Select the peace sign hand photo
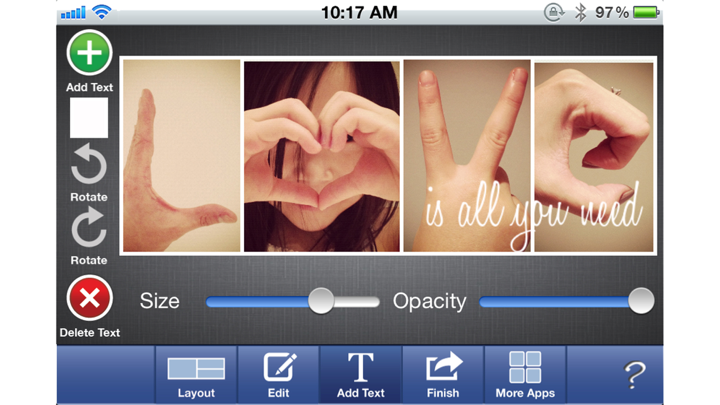The image size is (720, 405). click(x=467, y=156)
